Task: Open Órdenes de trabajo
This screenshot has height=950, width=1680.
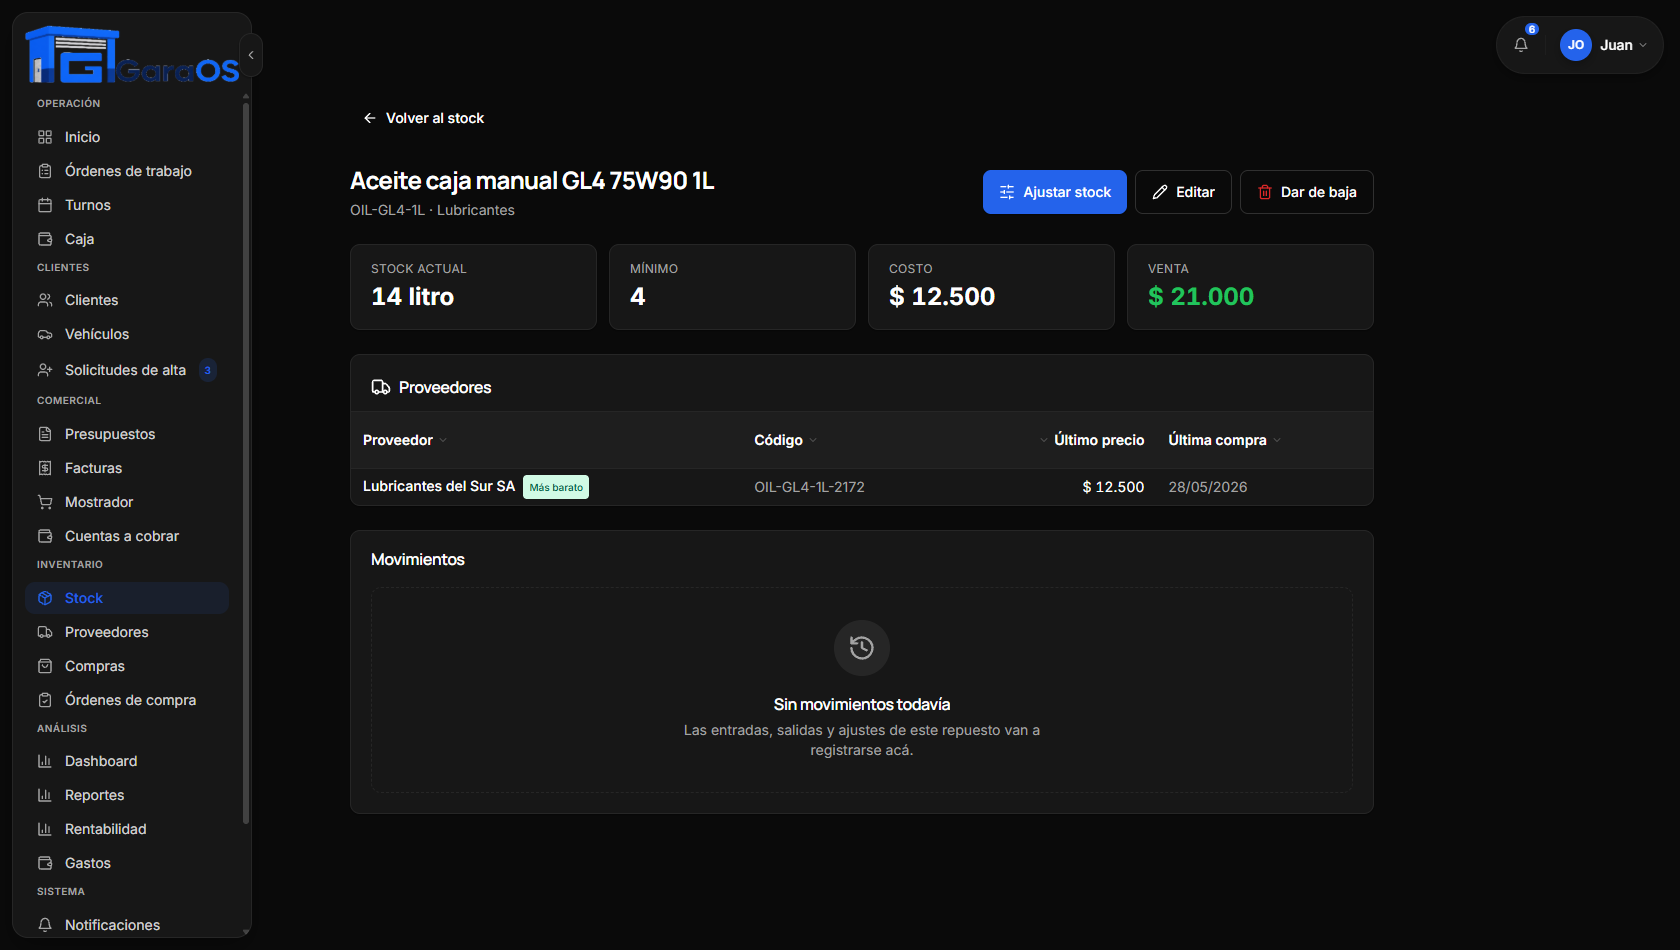Action: (127, 171)
